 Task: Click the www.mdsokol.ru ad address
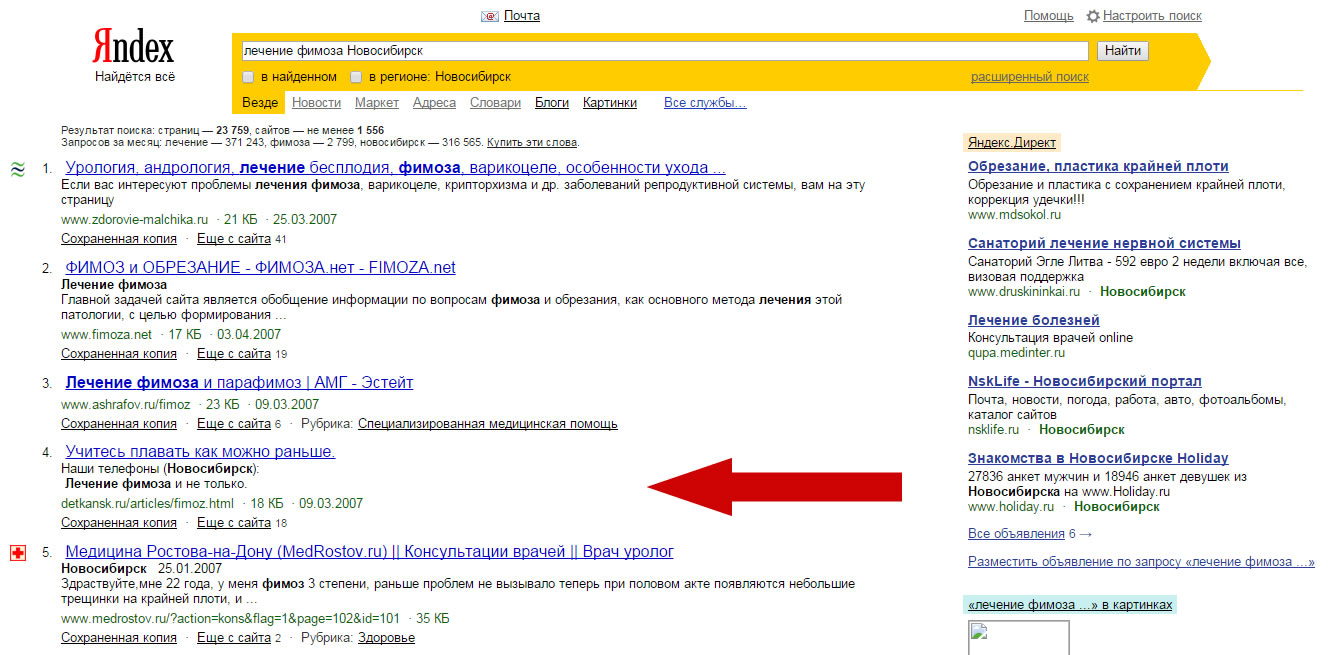coord(1014,215)
